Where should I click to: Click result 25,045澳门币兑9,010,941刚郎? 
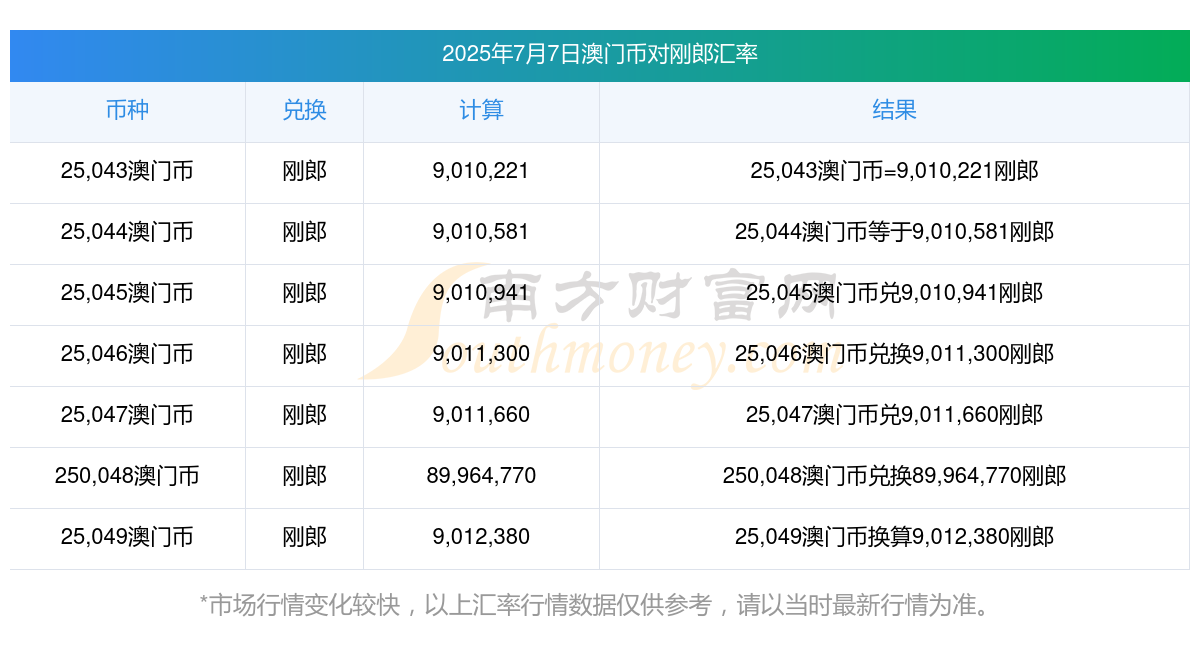pyautogui.click(x=894, y=293)
